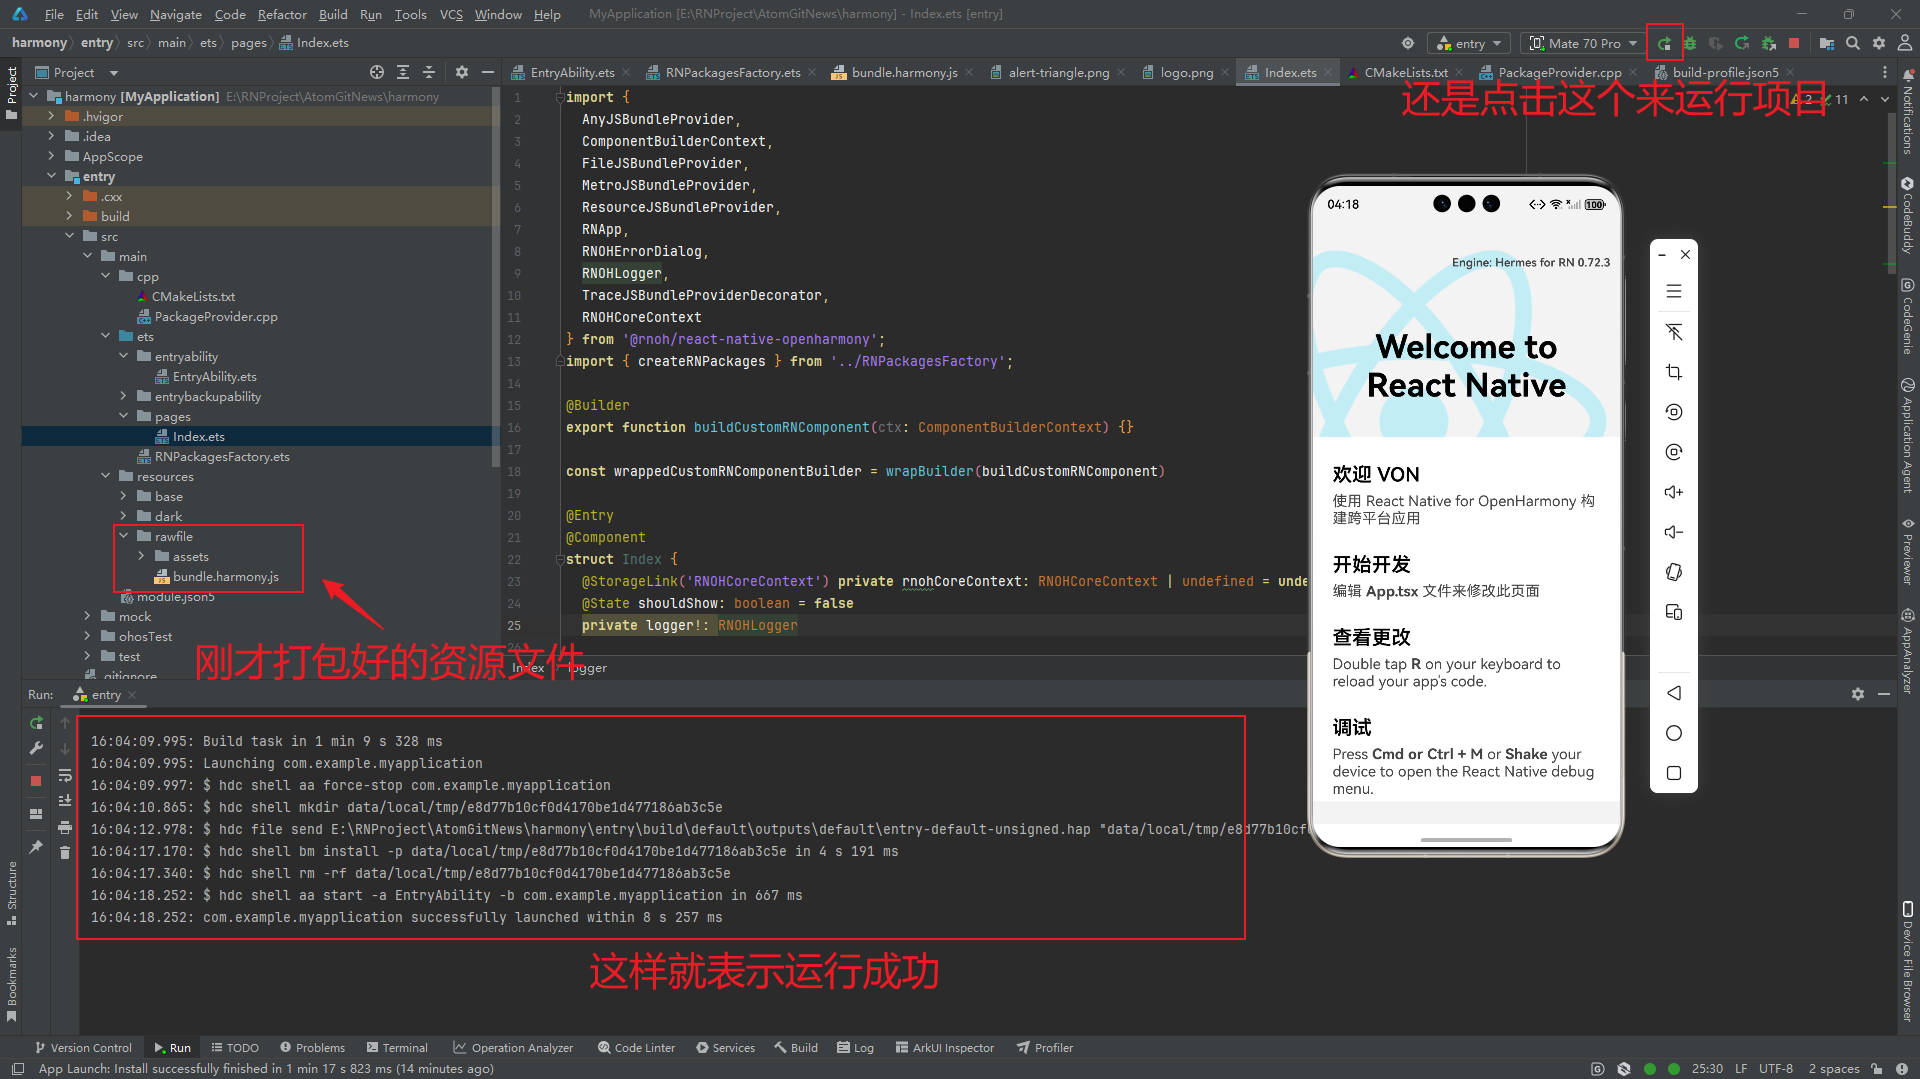This screenshot has width=1920, height=1079.
Task: Start debugging with the Debug icon
Action: coord(1690,43)
